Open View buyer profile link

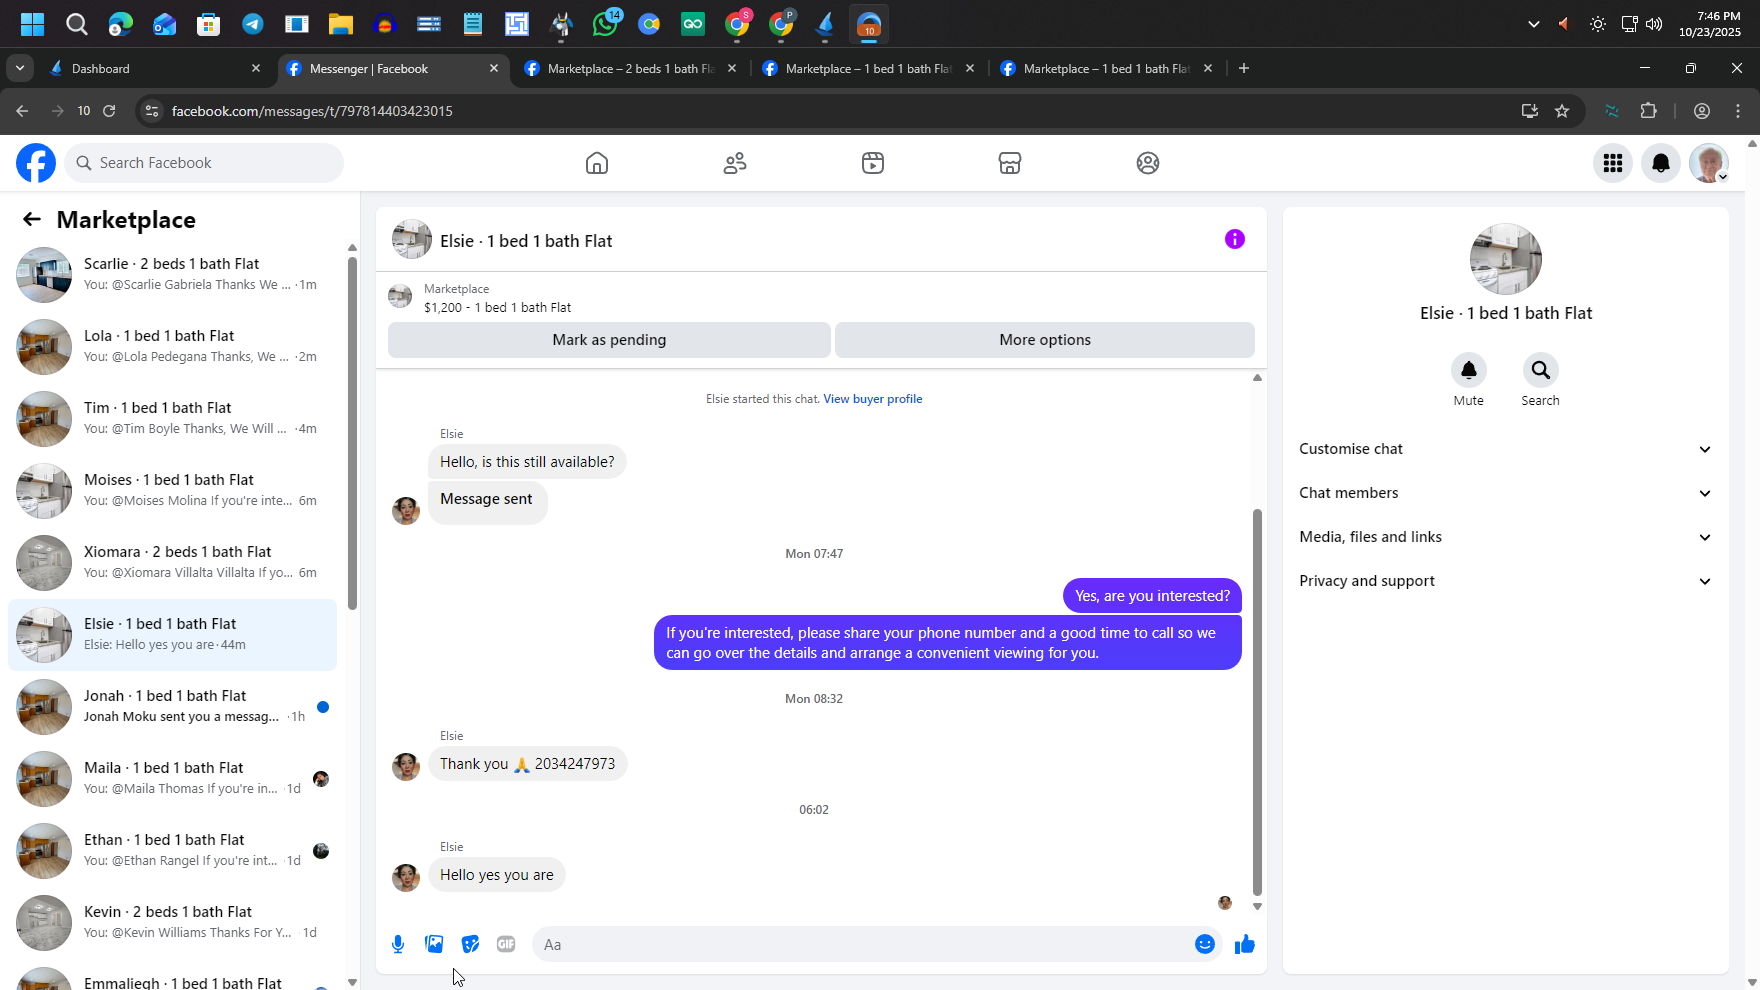pos(872,399)
